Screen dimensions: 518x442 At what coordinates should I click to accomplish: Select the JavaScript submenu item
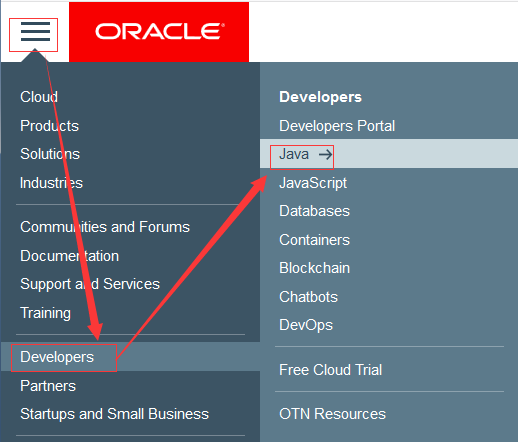pos(313,183)
